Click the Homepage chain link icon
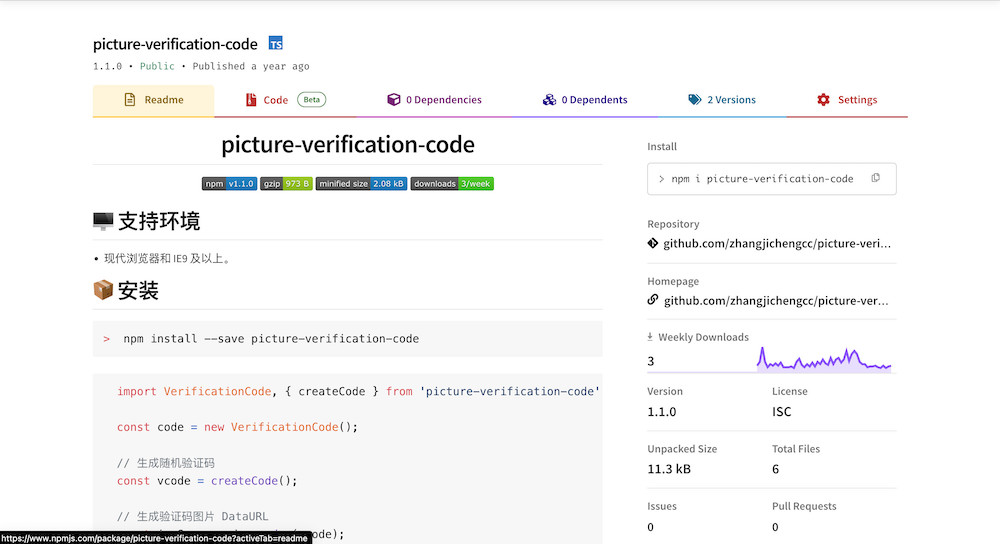 (652, 300)
